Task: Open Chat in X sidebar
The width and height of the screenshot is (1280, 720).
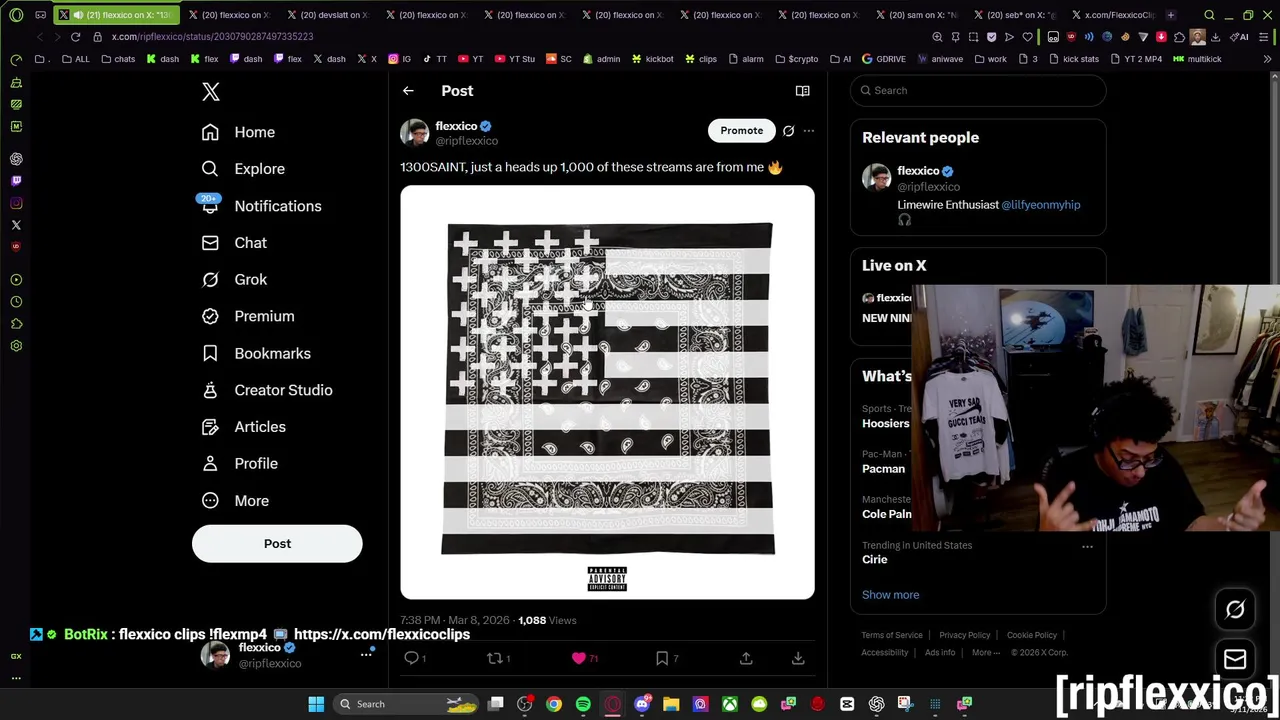Action: pyautogui.click(x=234, y=243)
